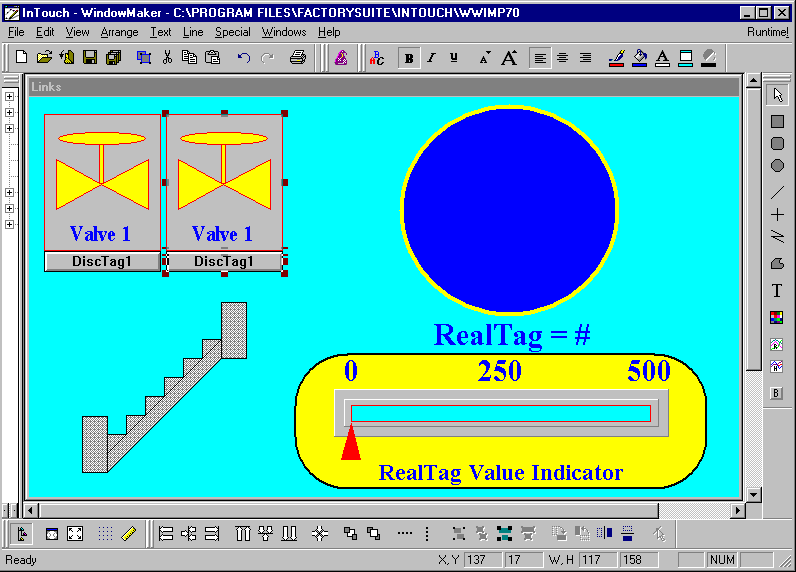796x572 pixels.
Task: Select the large blue circle object
Action: tap(509, 209)
